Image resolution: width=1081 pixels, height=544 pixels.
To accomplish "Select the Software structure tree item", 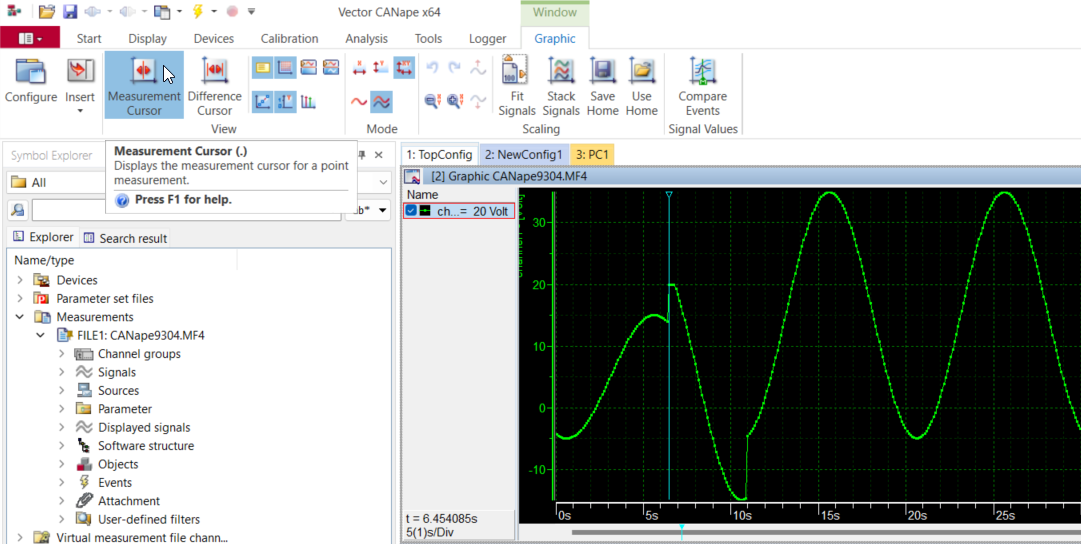I will coord(146,445).
